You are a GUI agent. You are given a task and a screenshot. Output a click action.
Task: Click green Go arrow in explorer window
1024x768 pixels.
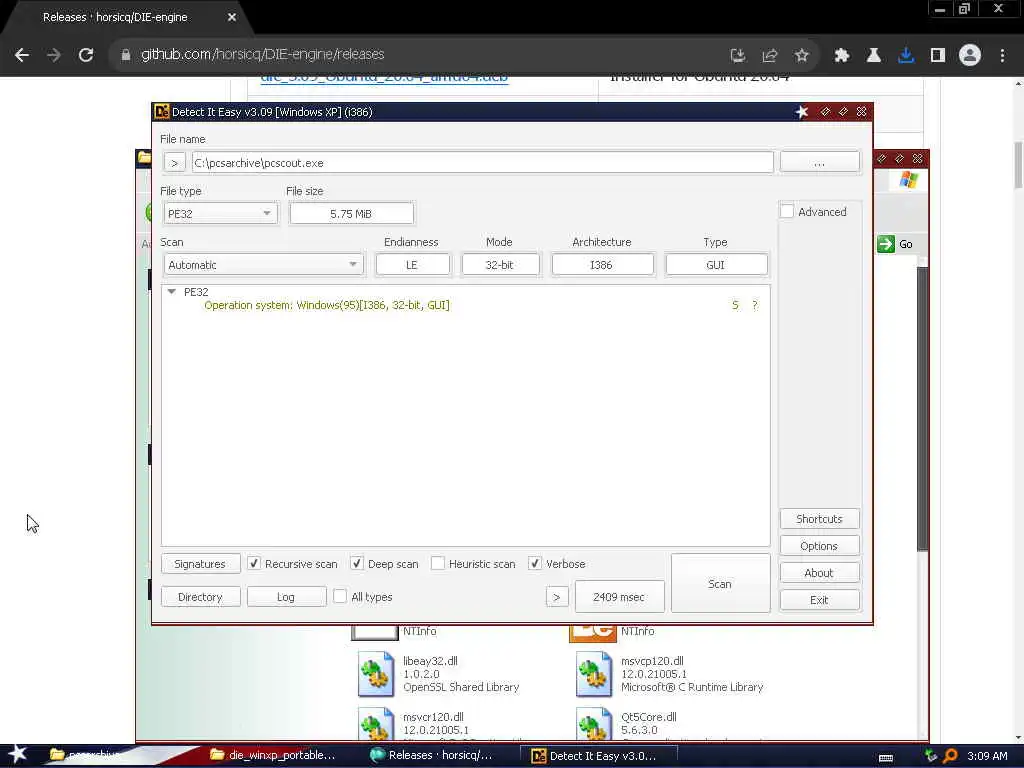(886, 244)
